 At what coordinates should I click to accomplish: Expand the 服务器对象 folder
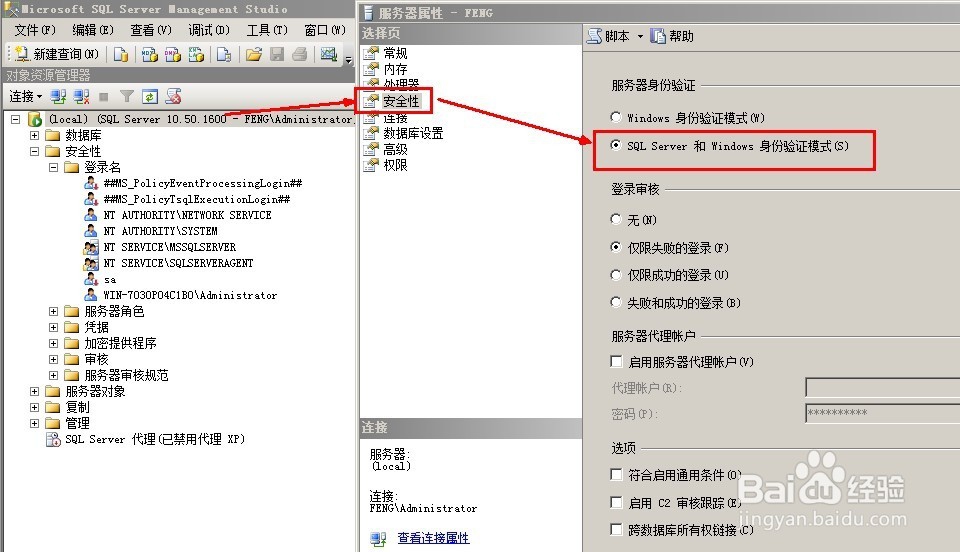[34, 391]
